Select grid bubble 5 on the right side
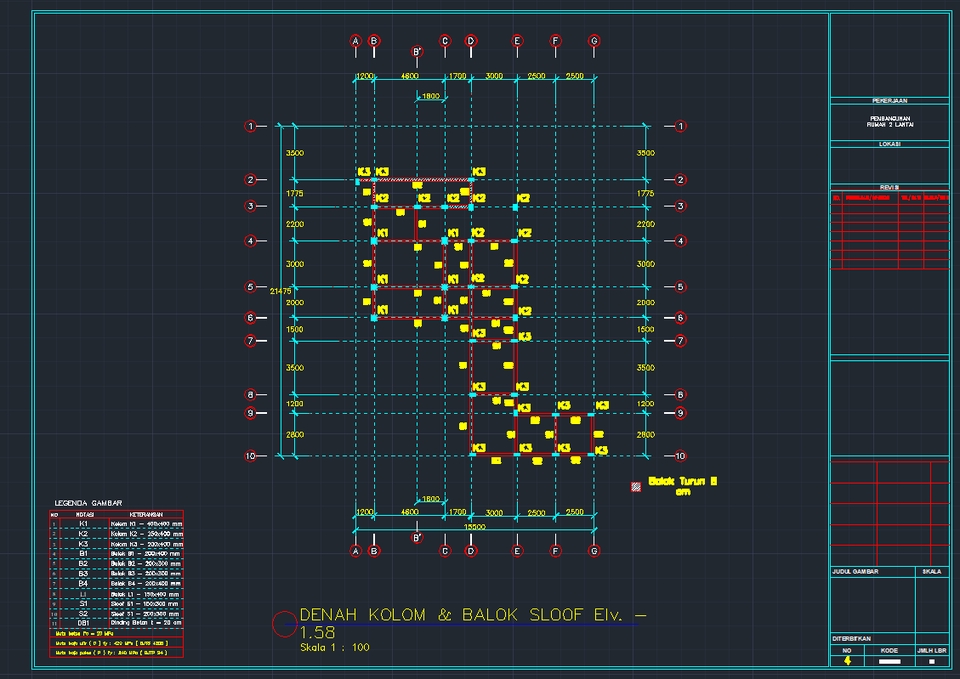The height and width of the screenshot is (679, 960). (x=681, y=286)
